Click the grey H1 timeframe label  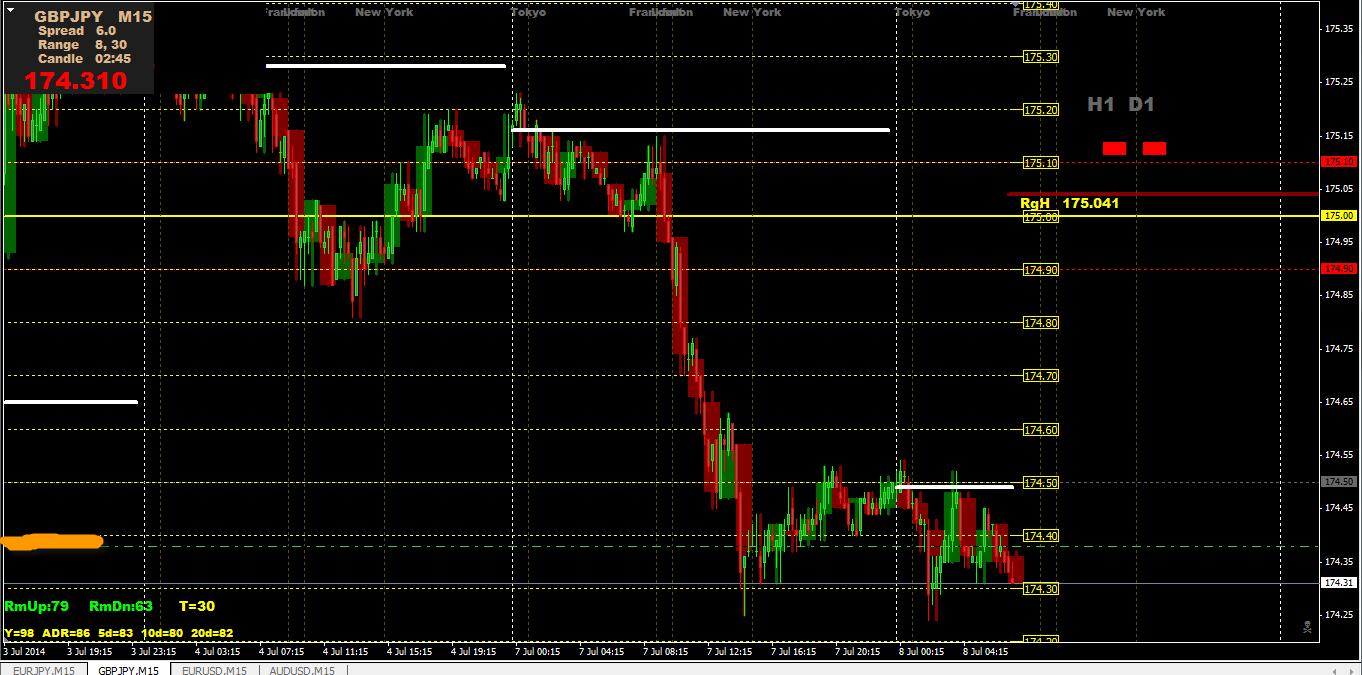tap(1101, 104)
